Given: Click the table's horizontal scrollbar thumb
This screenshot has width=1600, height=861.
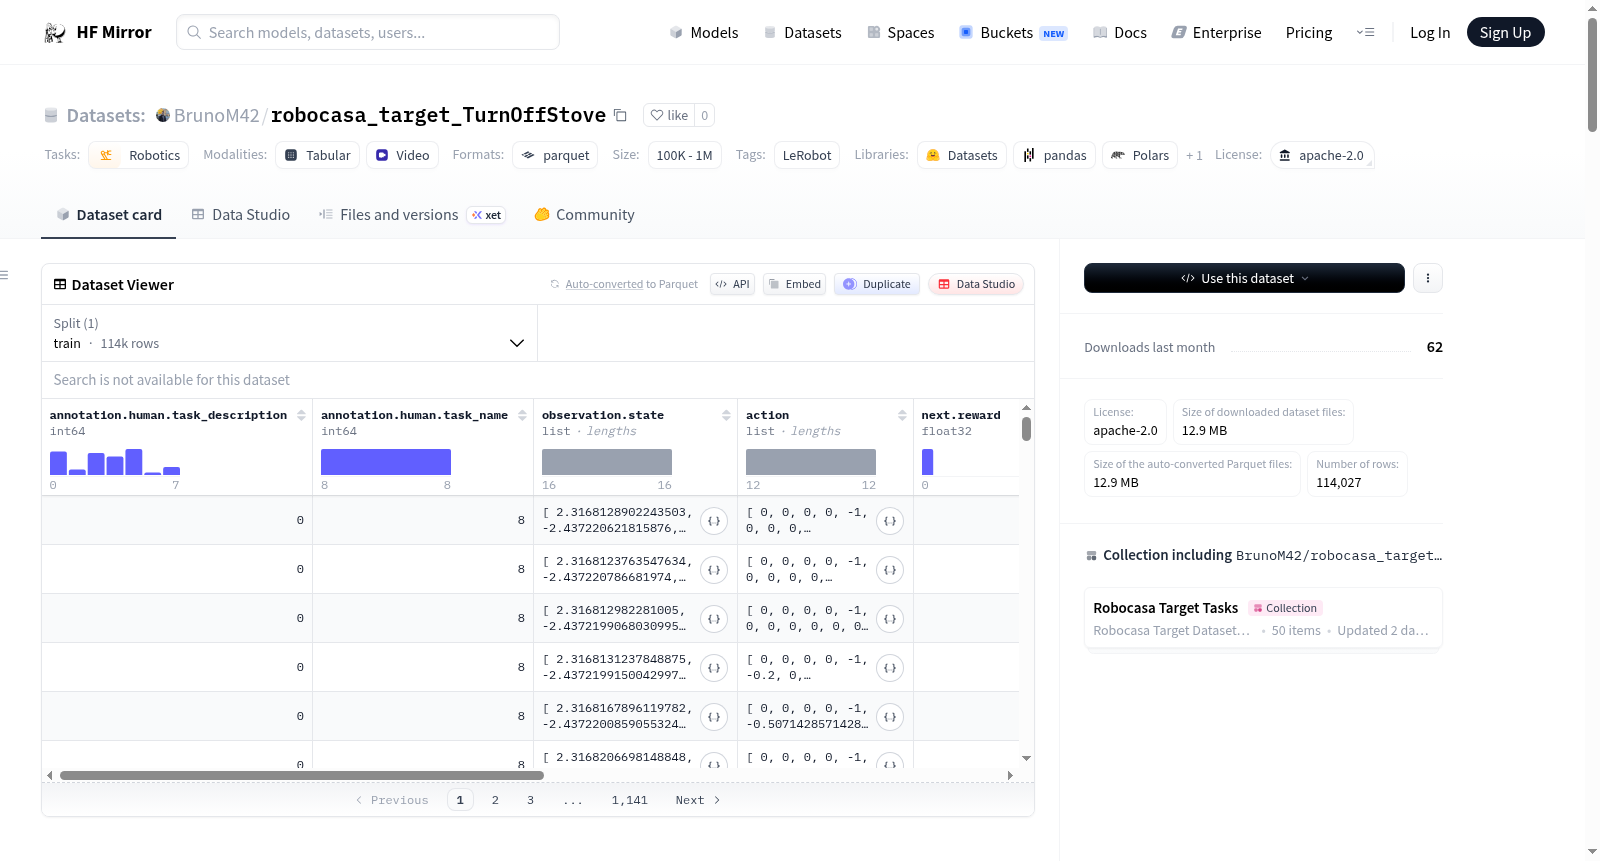Looking at the screenshot, I should pyautogui.click(x=302, y=775).
